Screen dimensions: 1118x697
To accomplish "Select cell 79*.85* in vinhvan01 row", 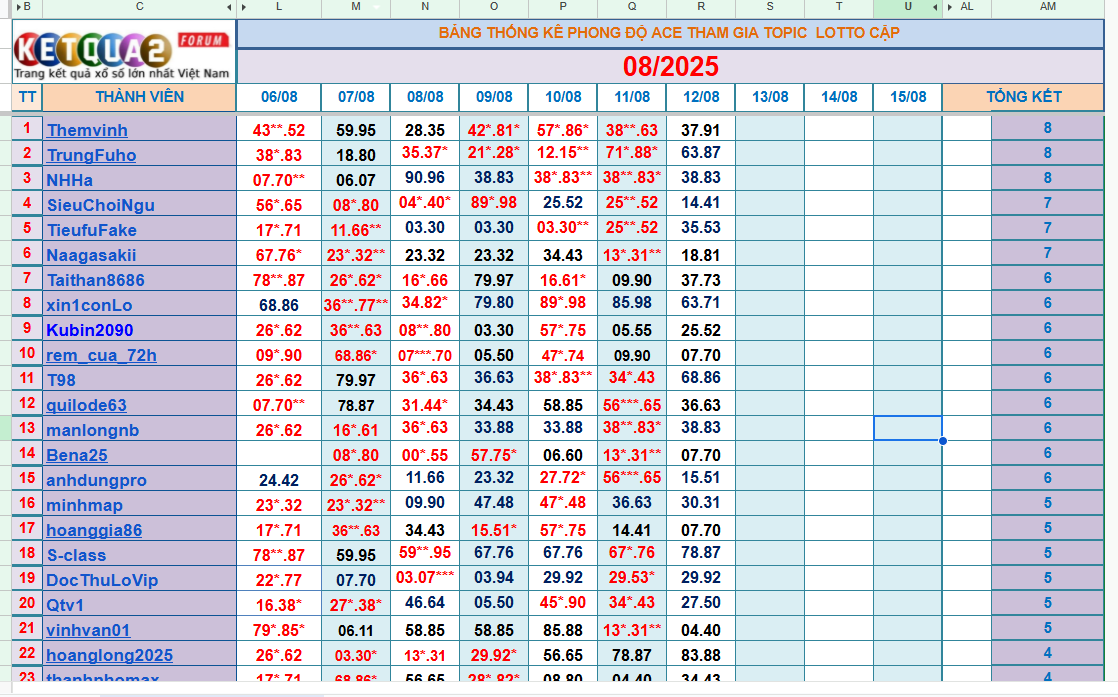I will 279,629.
